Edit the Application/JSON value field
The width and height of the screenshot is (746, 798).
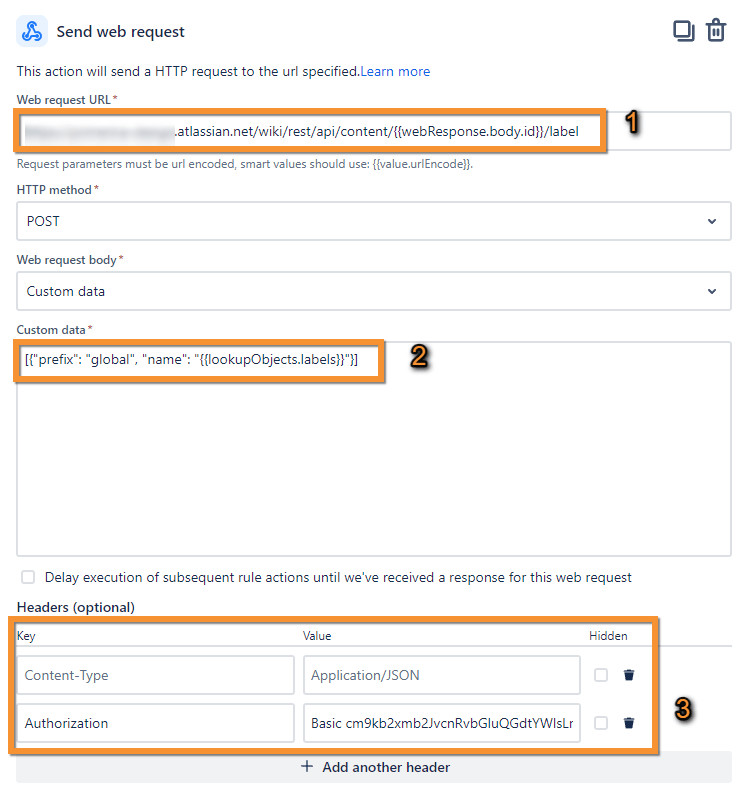coord(441,675)
